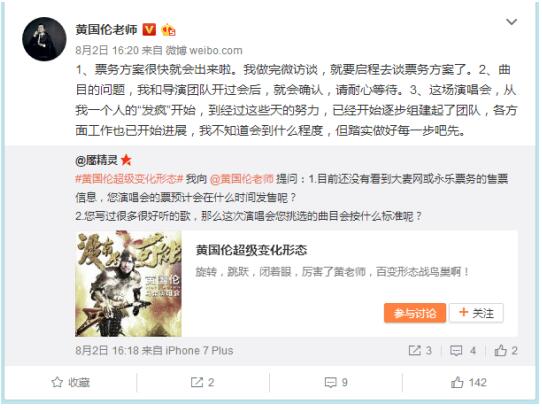Toggle 收藏 favorite star on the post
This screenshot has height=410, width=542.
coord(71,382)
